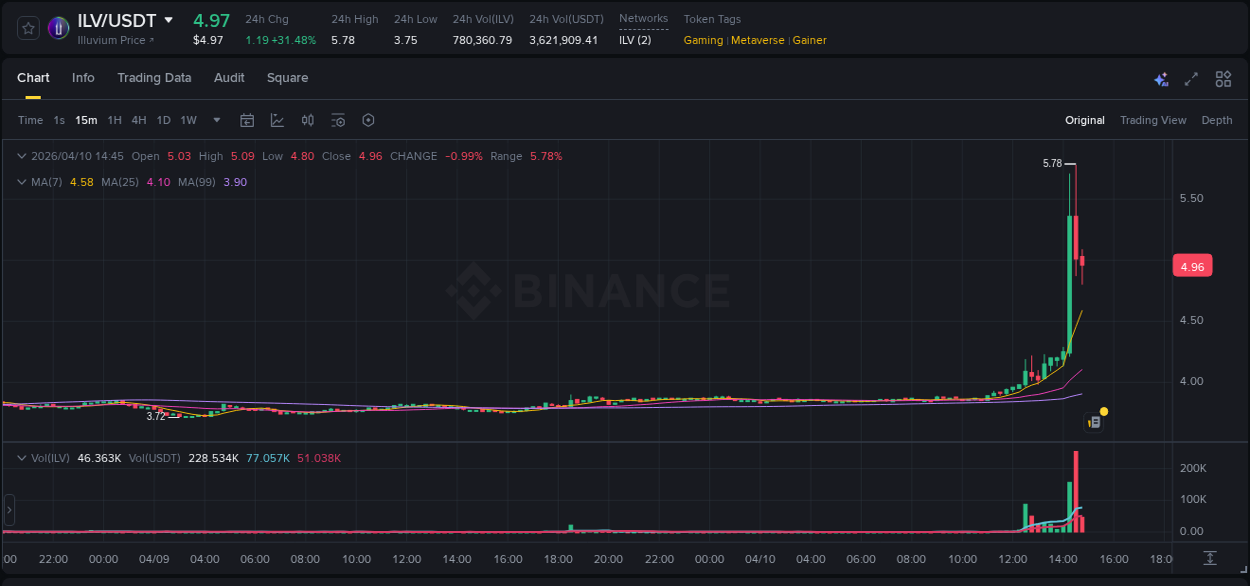Screen dimensions: 1250x586
Task: Toggle ILV/USDT as favorite pair
Action: click(x=27, y=28)
